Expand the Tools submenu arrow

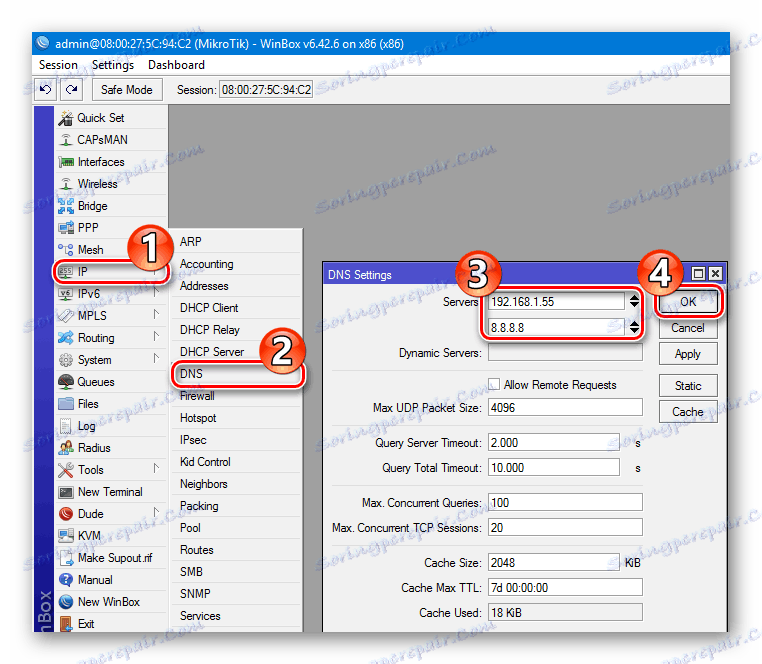click(156, 469)
